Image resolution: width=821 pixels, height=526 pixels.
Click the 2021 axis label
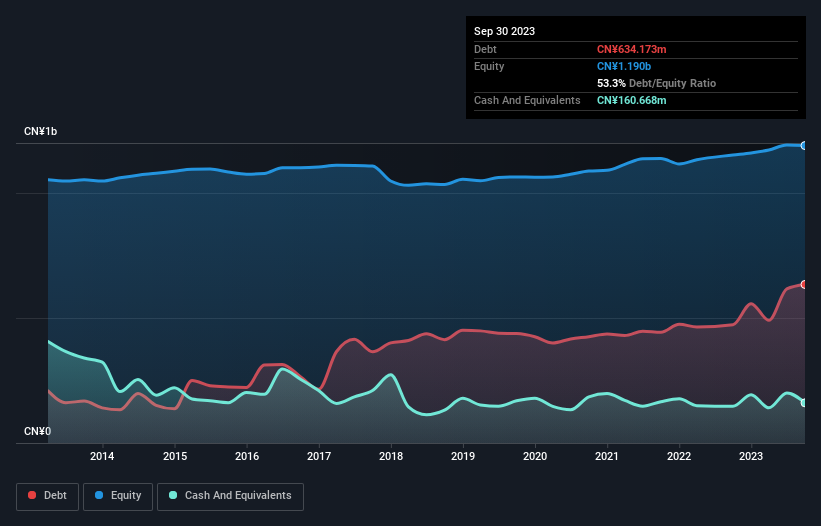[607, 456]
